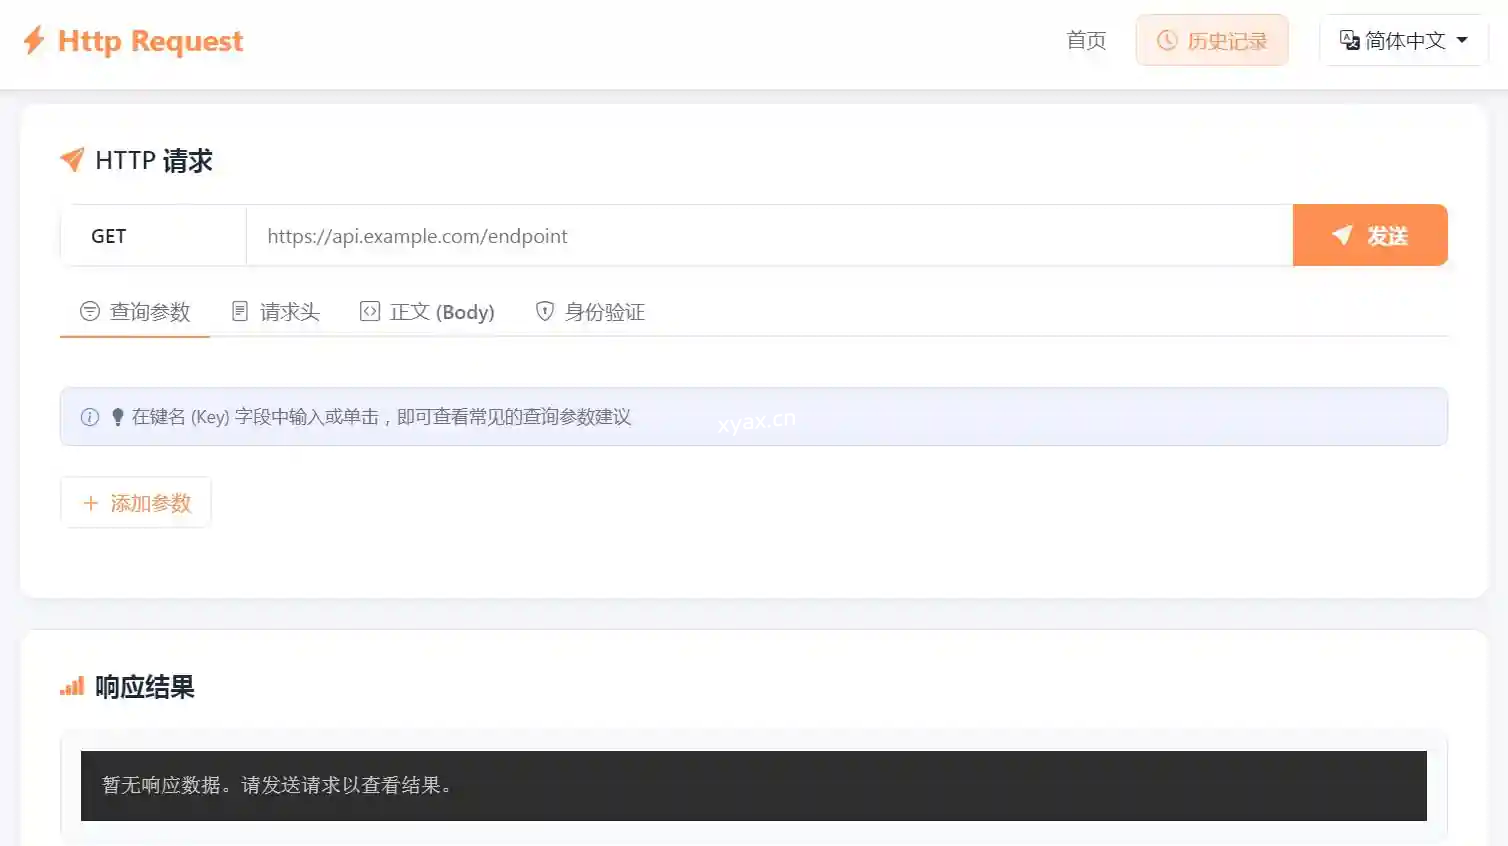Click the Http Request title text
1508x846 pixels.
[x=150, y=41]
